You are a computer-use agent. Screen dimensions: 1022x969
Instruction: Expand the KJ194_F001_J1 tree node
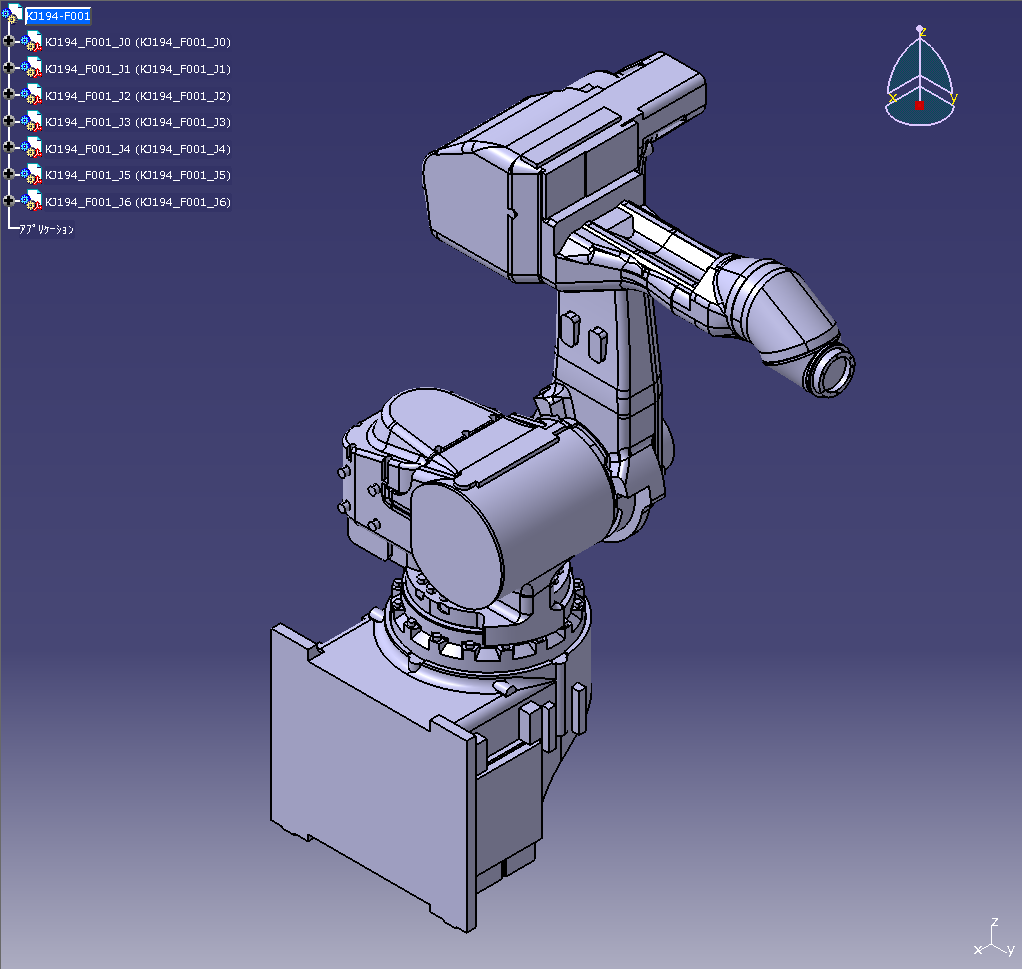(8, 68)
